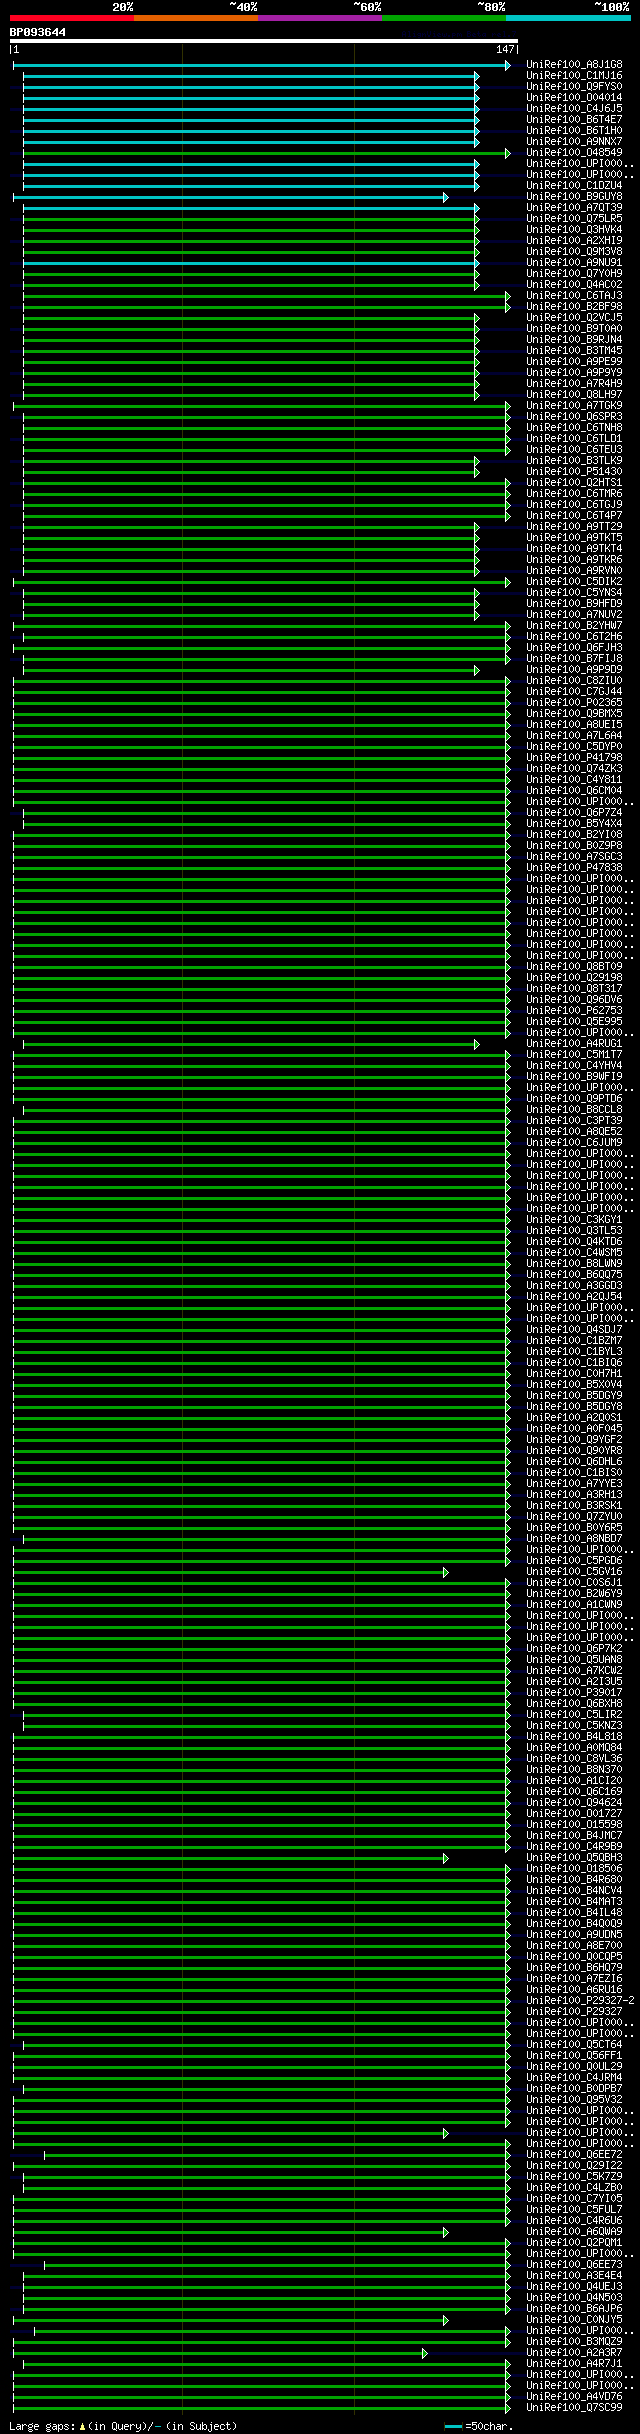Click UniRef100_Q8LH97 label
Viewport: 640px width, 2434px height.
(574, 395)
